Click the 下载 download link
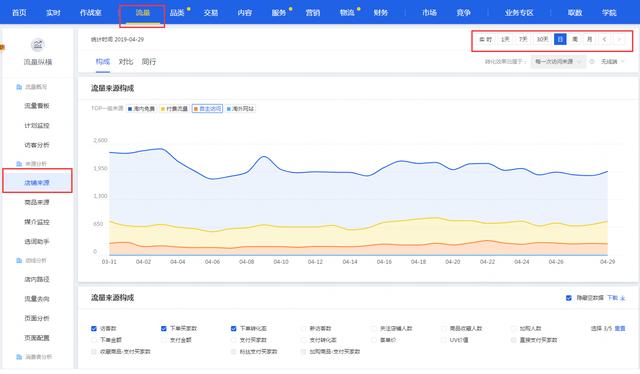640x374 pixels. 612,298
